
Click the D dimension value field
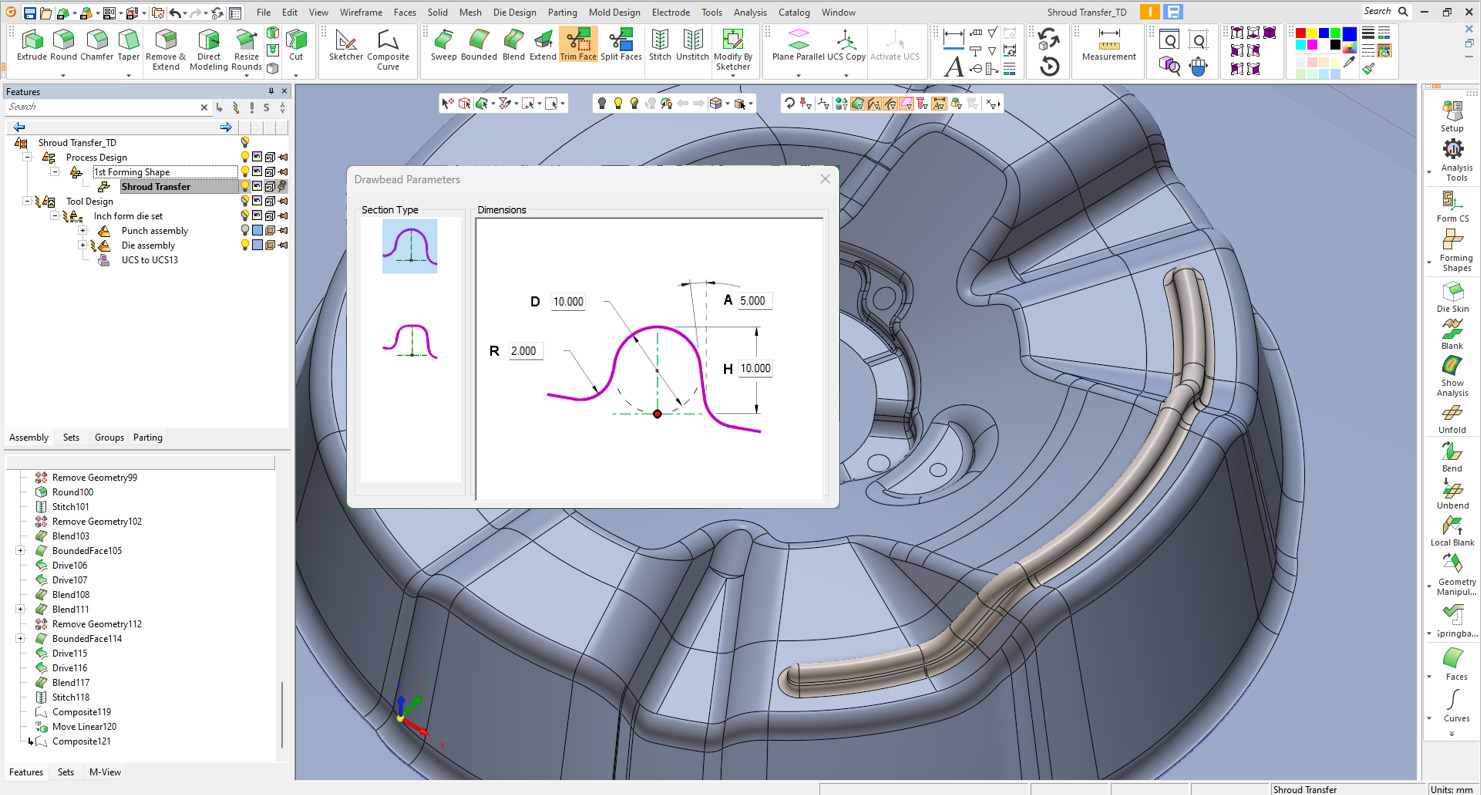coord(568,302)
